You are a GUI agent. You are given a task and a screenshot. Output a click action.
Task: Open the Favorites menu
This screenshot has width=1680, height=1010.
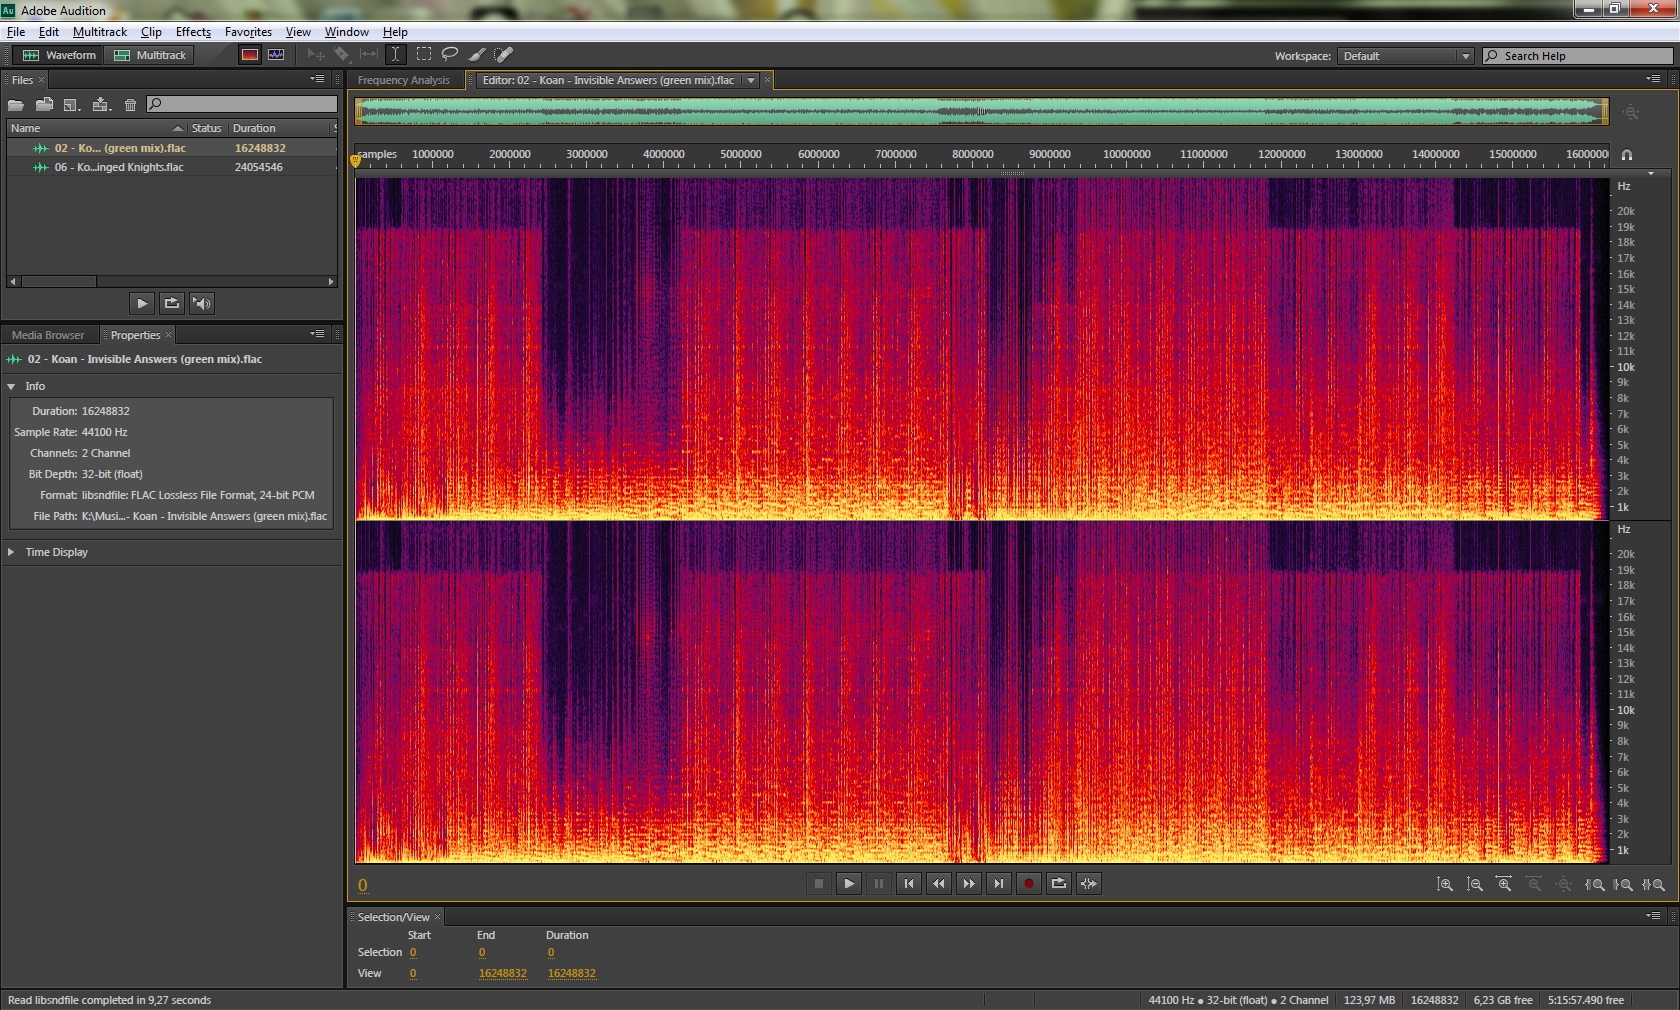[x=248, y=32]
